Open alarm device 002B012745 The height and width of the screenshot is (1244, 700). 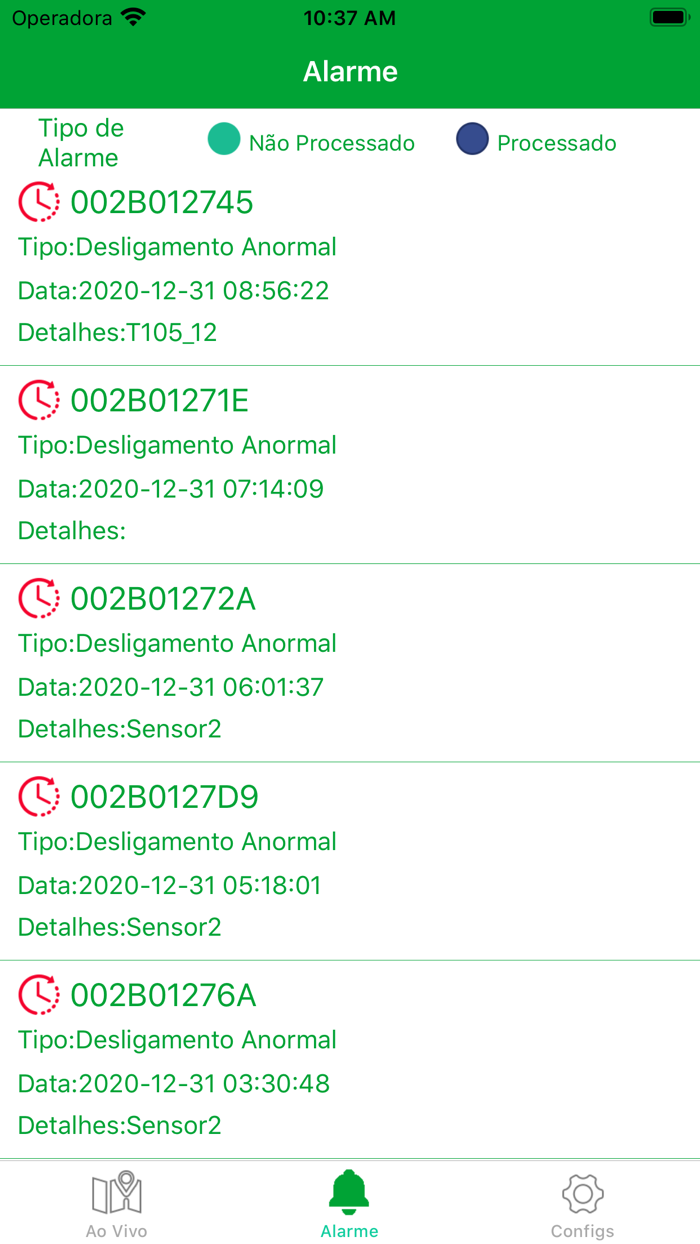pos(162,203)
